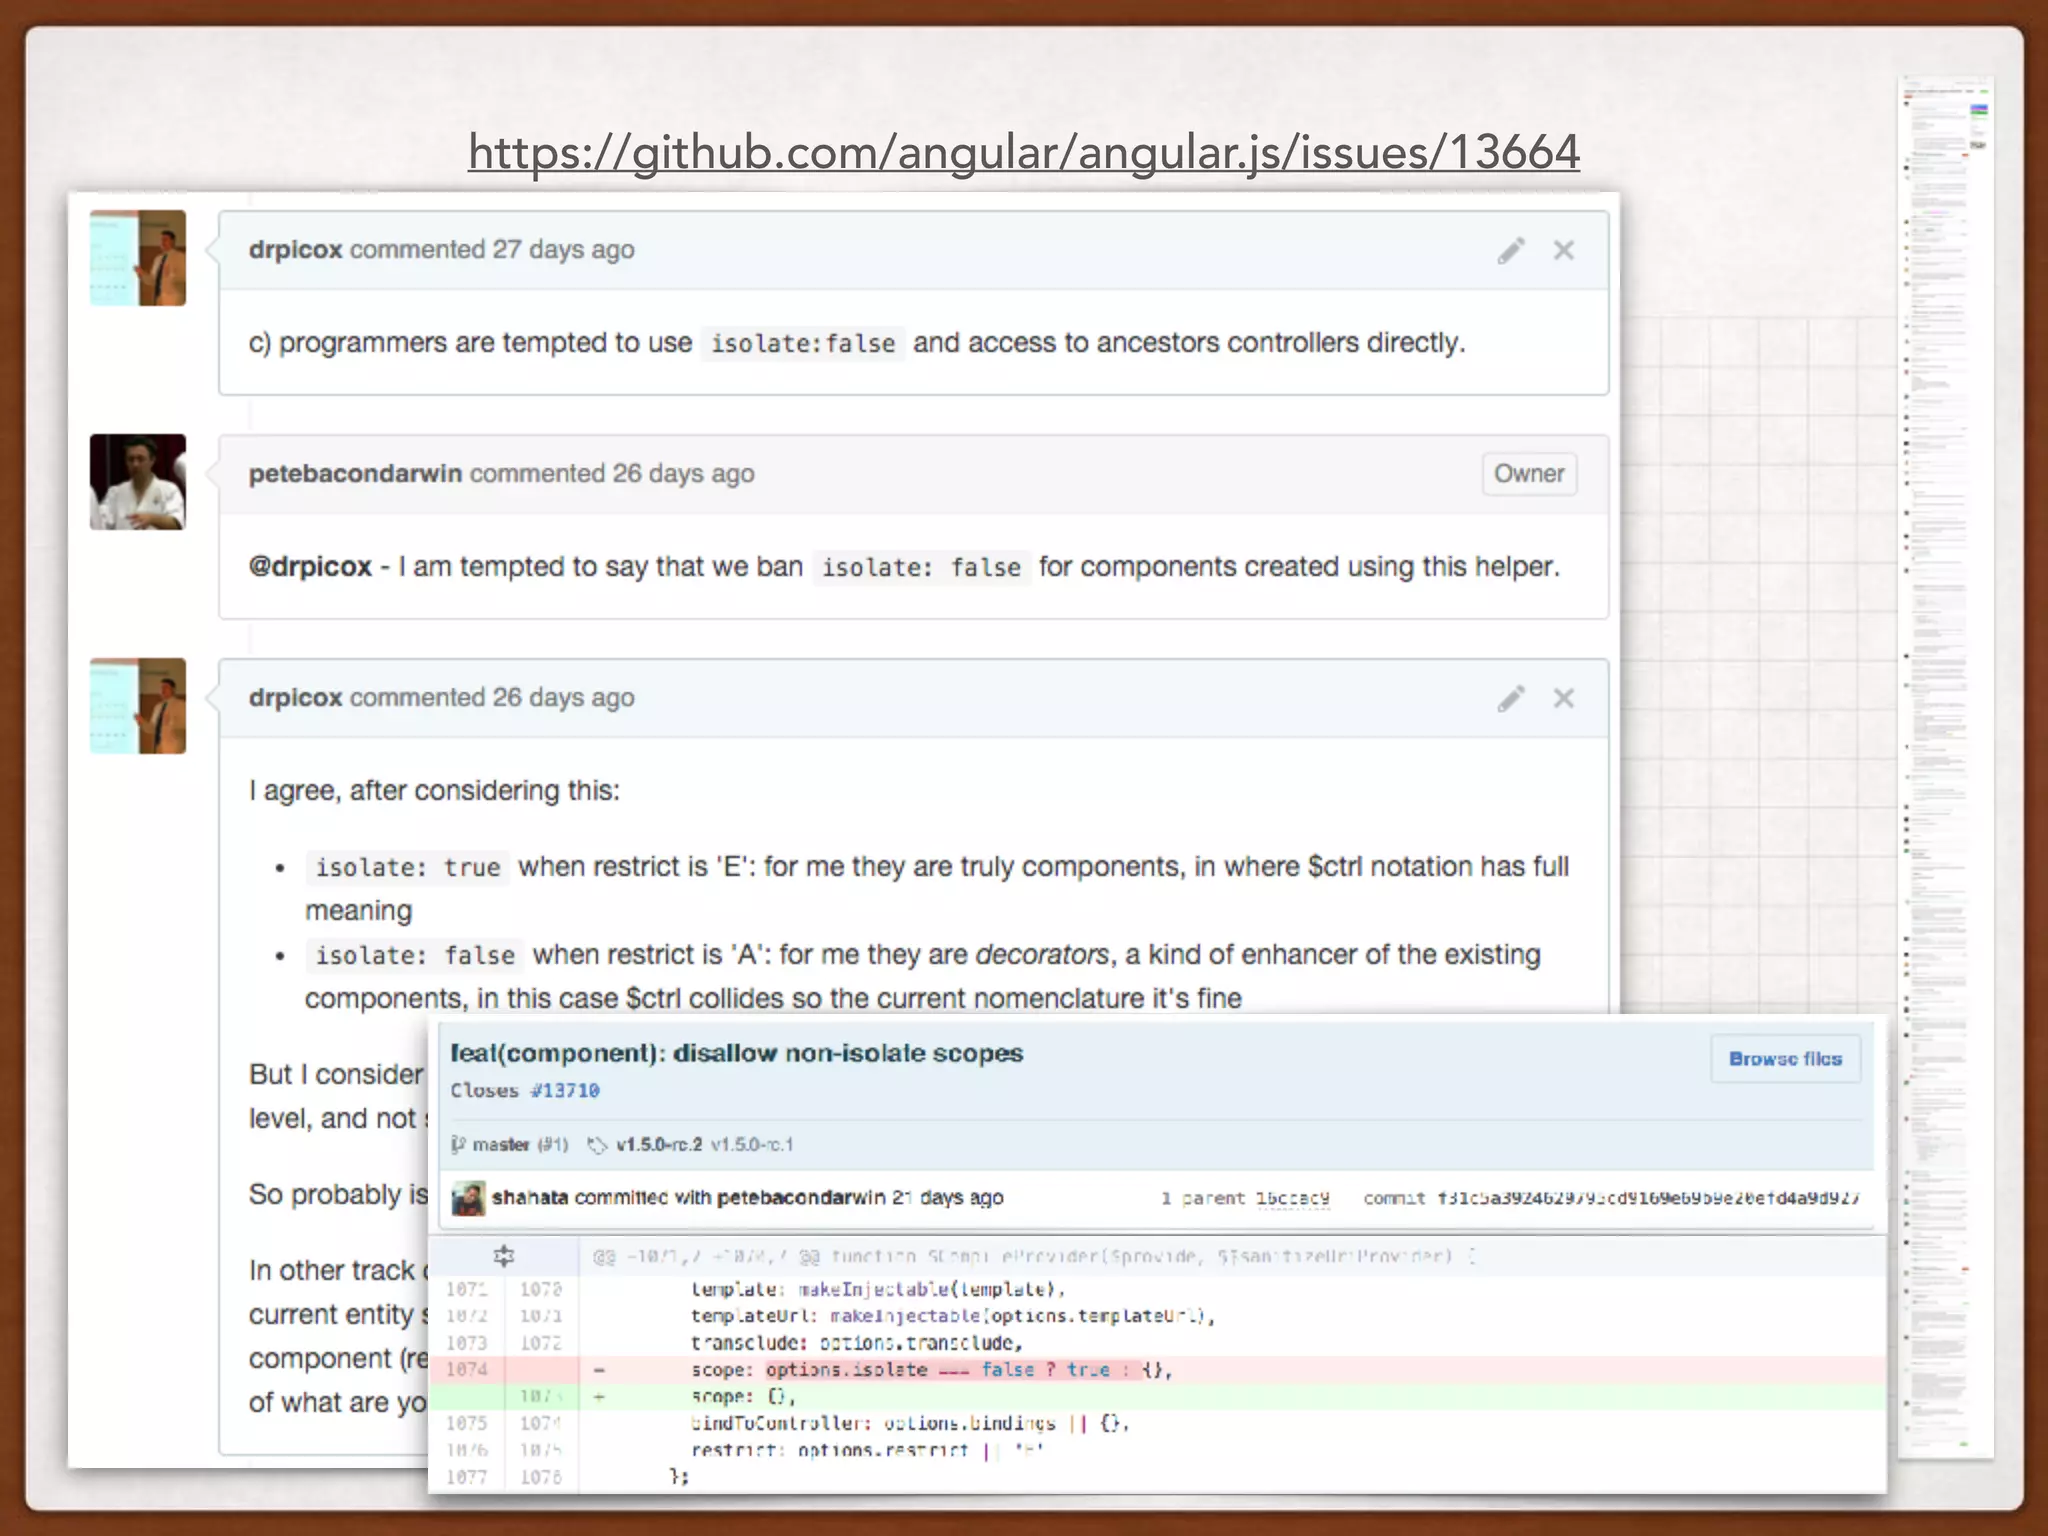Viewport: 2048px width, 1536px height.
Task: Click the v1.5.0-rc.2 tag
Action: [659, 1144]
